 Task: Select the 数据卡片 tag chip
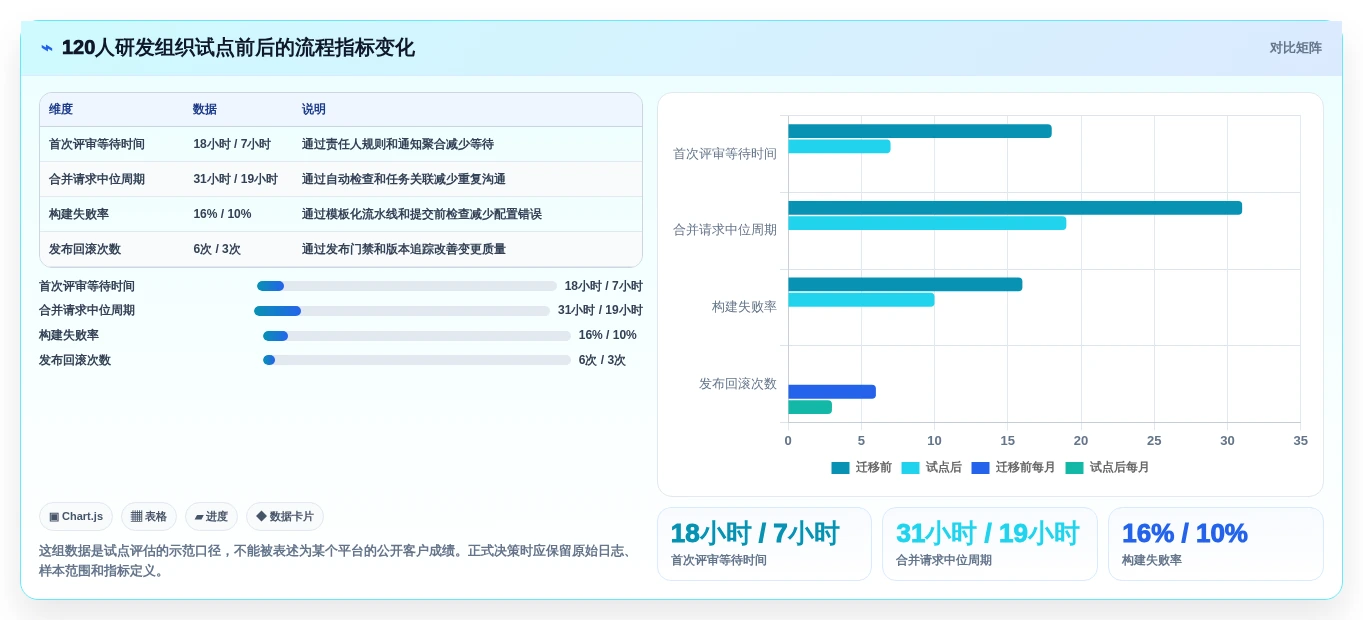(285, 517)
